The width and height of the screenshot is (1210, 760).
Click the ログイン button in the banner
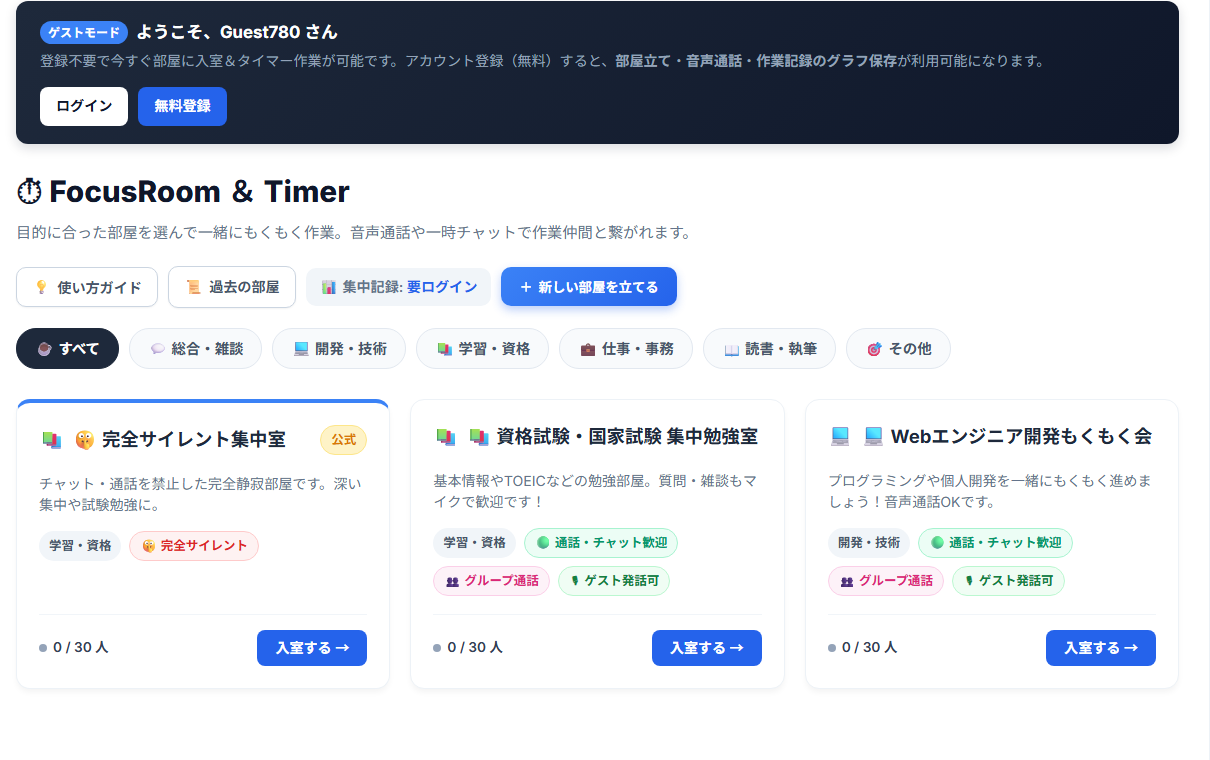[x=84, y=107]
